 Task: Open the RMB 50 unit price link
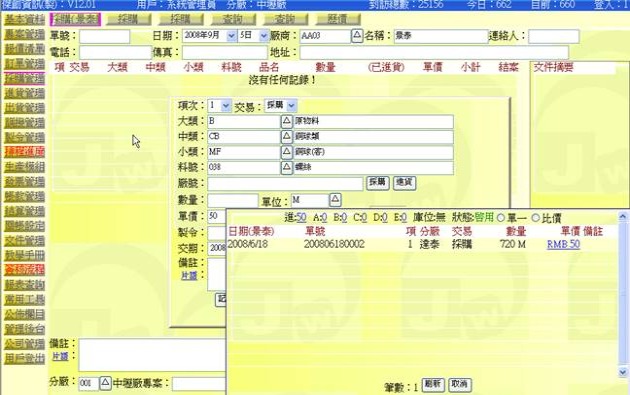(563, 244)
